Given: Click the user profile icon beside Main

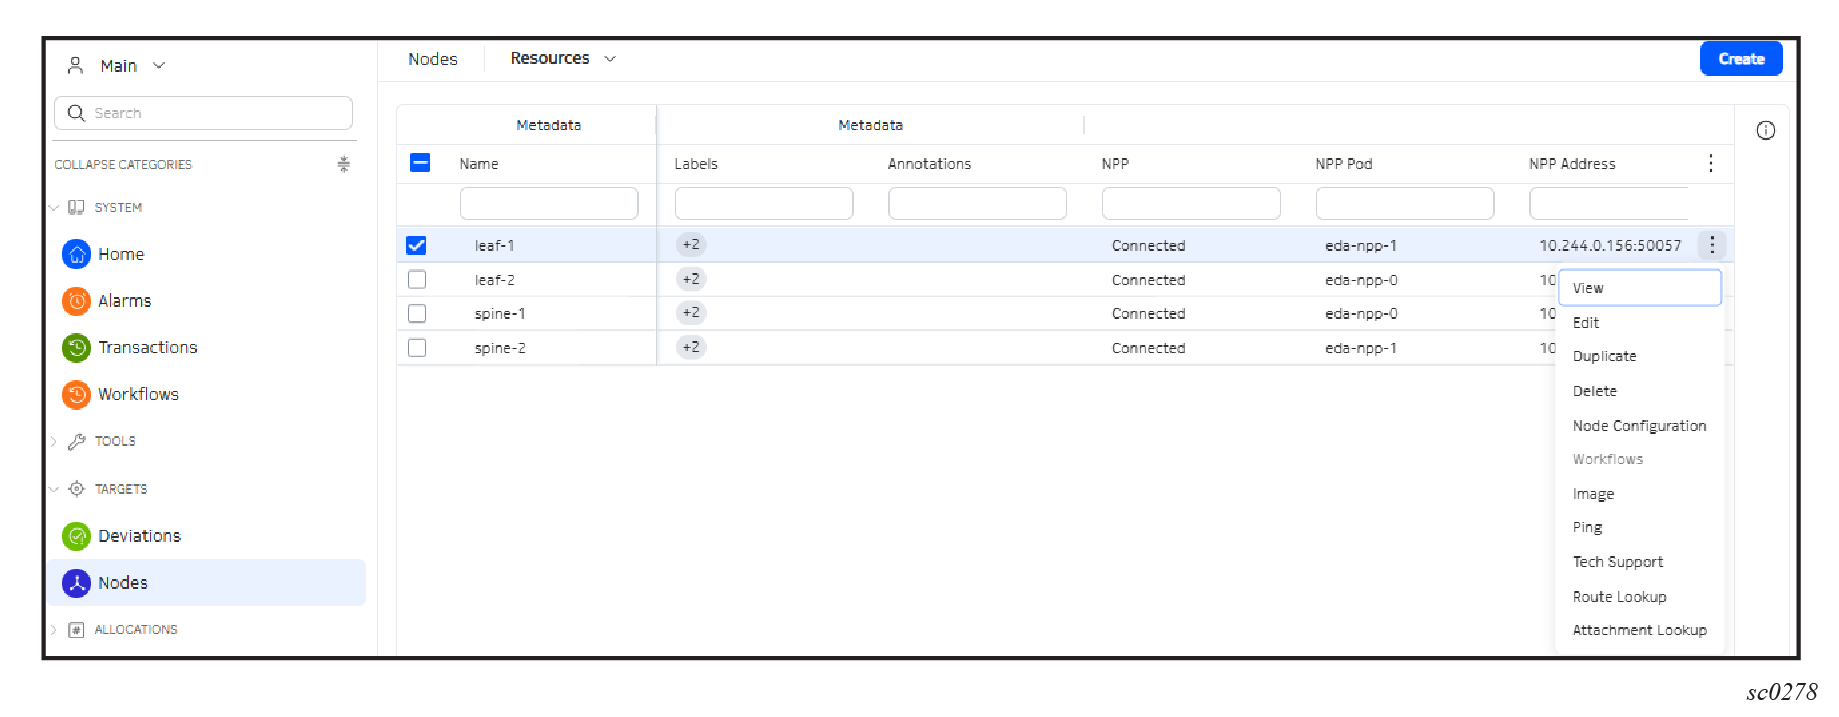Looking at the screenshot, I should (75, 66).
